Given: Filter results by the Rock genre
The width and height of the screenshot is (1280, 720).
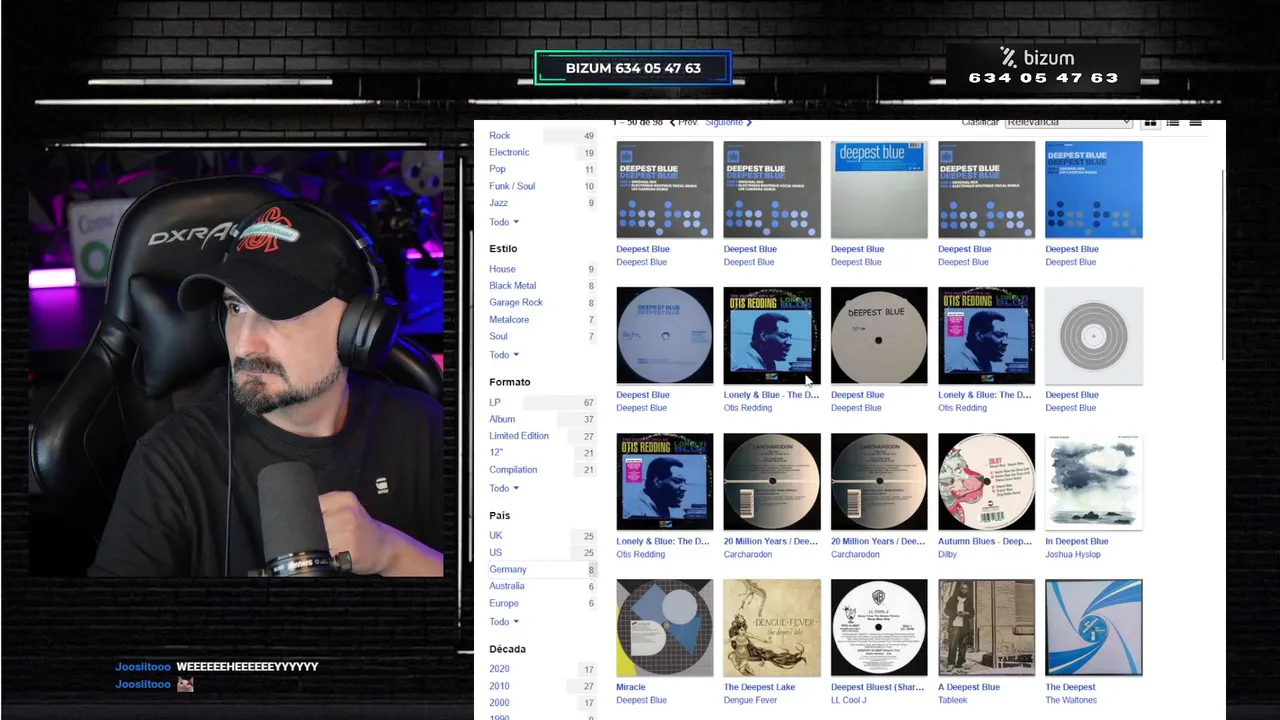Looking at the screenshot, I should click(x=500, y=136).
